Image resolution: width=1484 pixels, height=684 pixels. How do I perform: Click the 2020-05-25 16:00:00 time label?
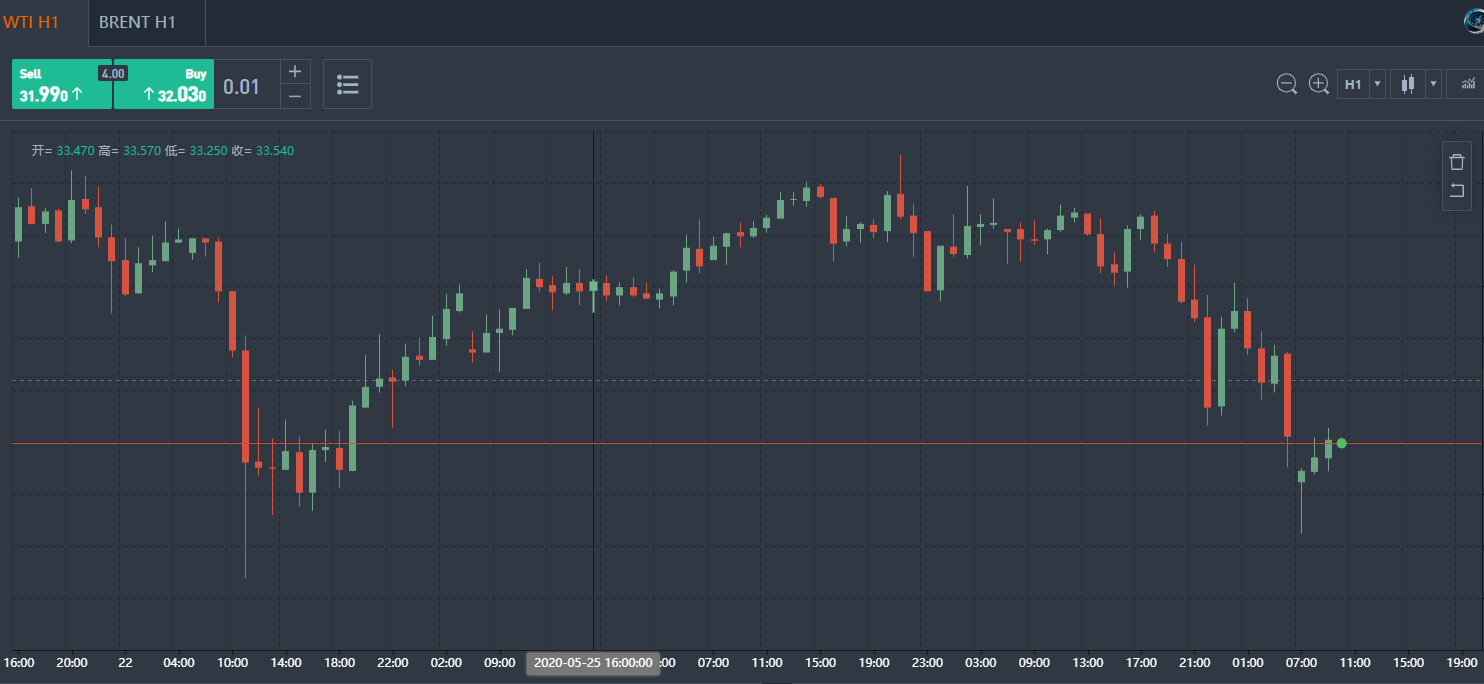click(593, 662)
